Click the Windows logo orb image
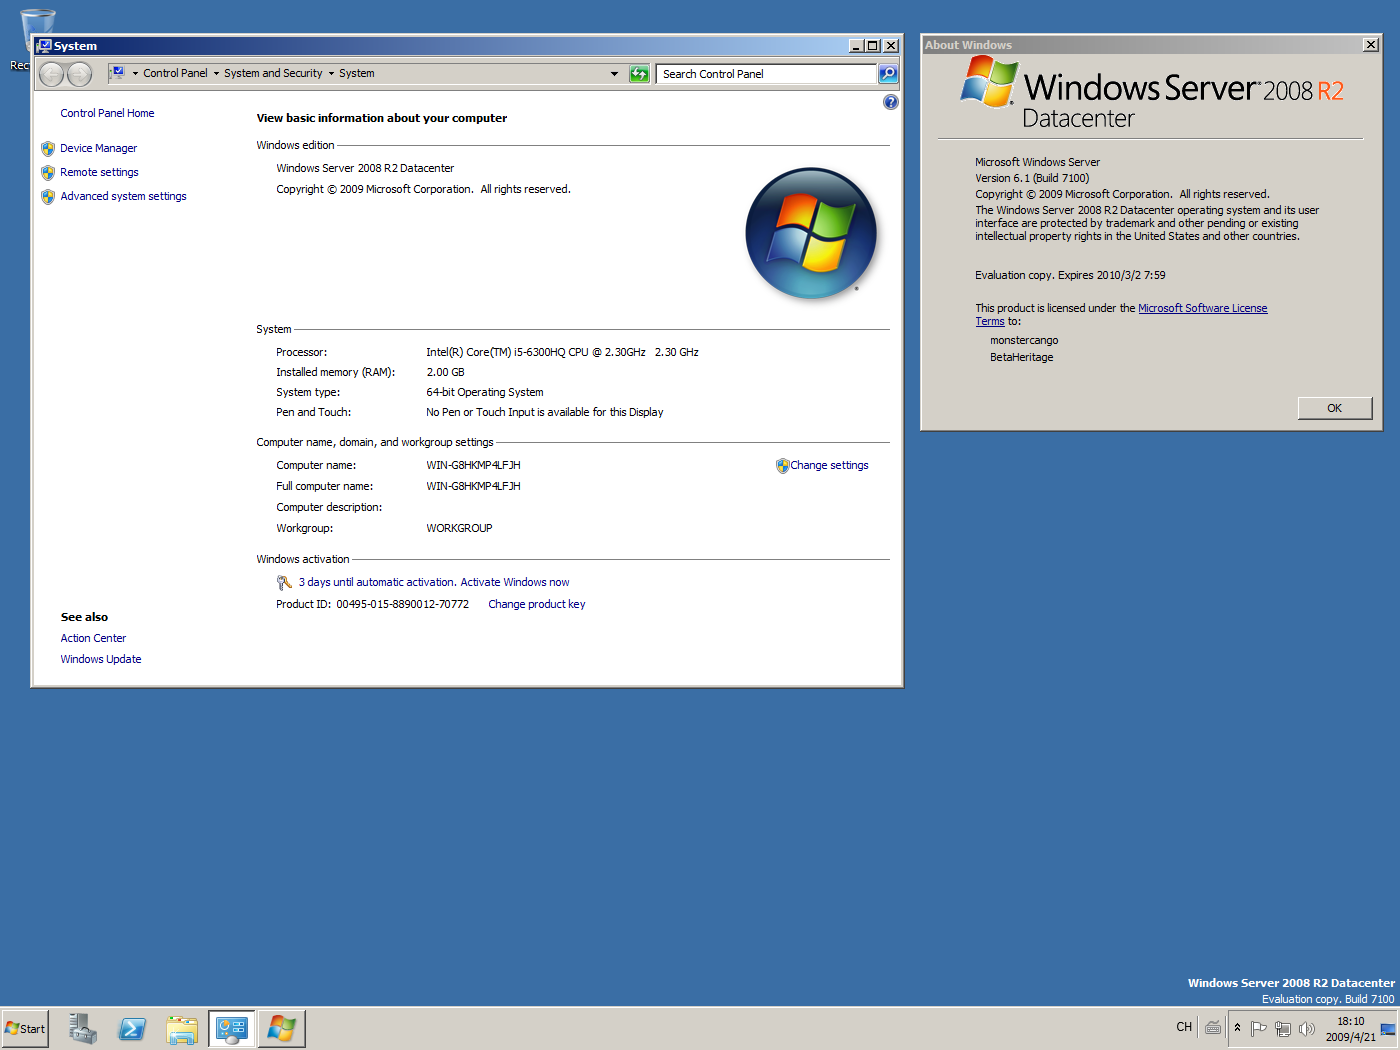Viewport: 1400px width, 1050px height. [x=811, y=233]
